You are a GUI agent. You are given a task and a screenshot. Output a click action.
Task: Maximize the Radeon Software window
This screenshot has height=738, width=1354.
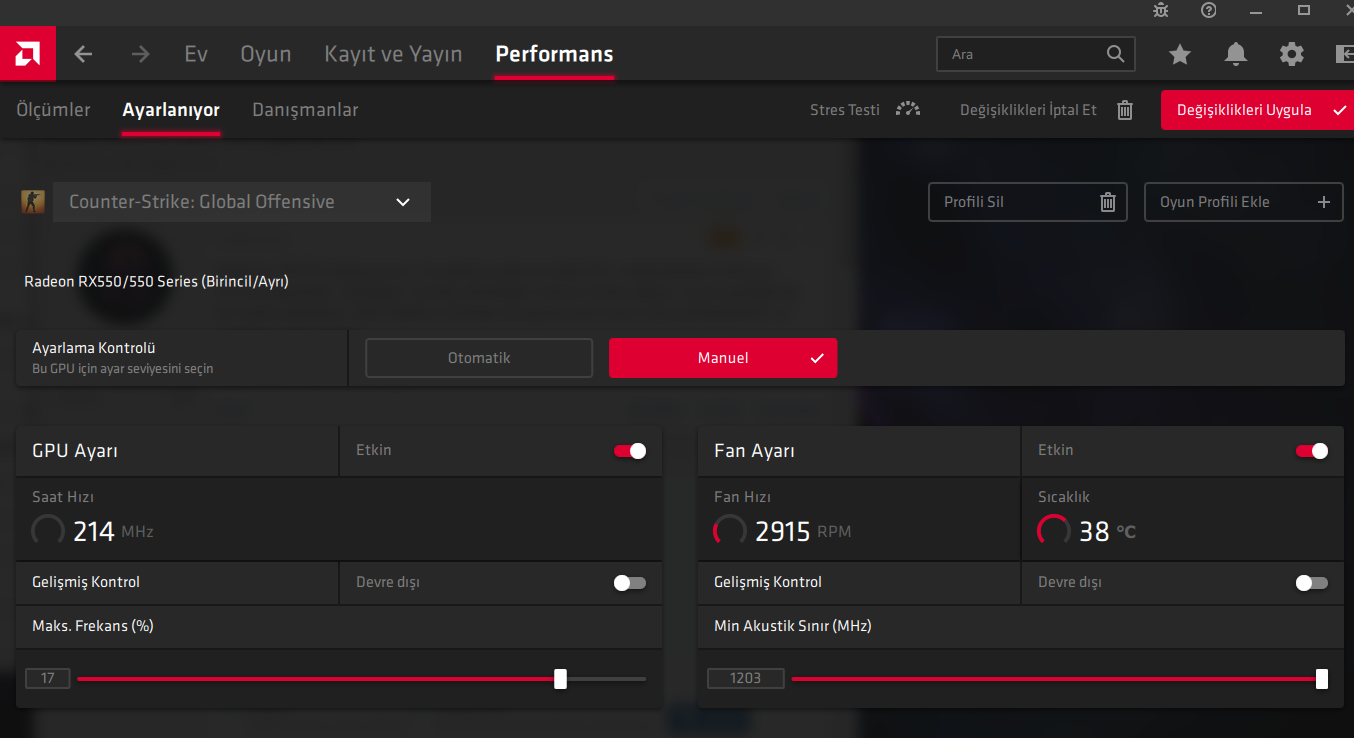[1304, 10]
